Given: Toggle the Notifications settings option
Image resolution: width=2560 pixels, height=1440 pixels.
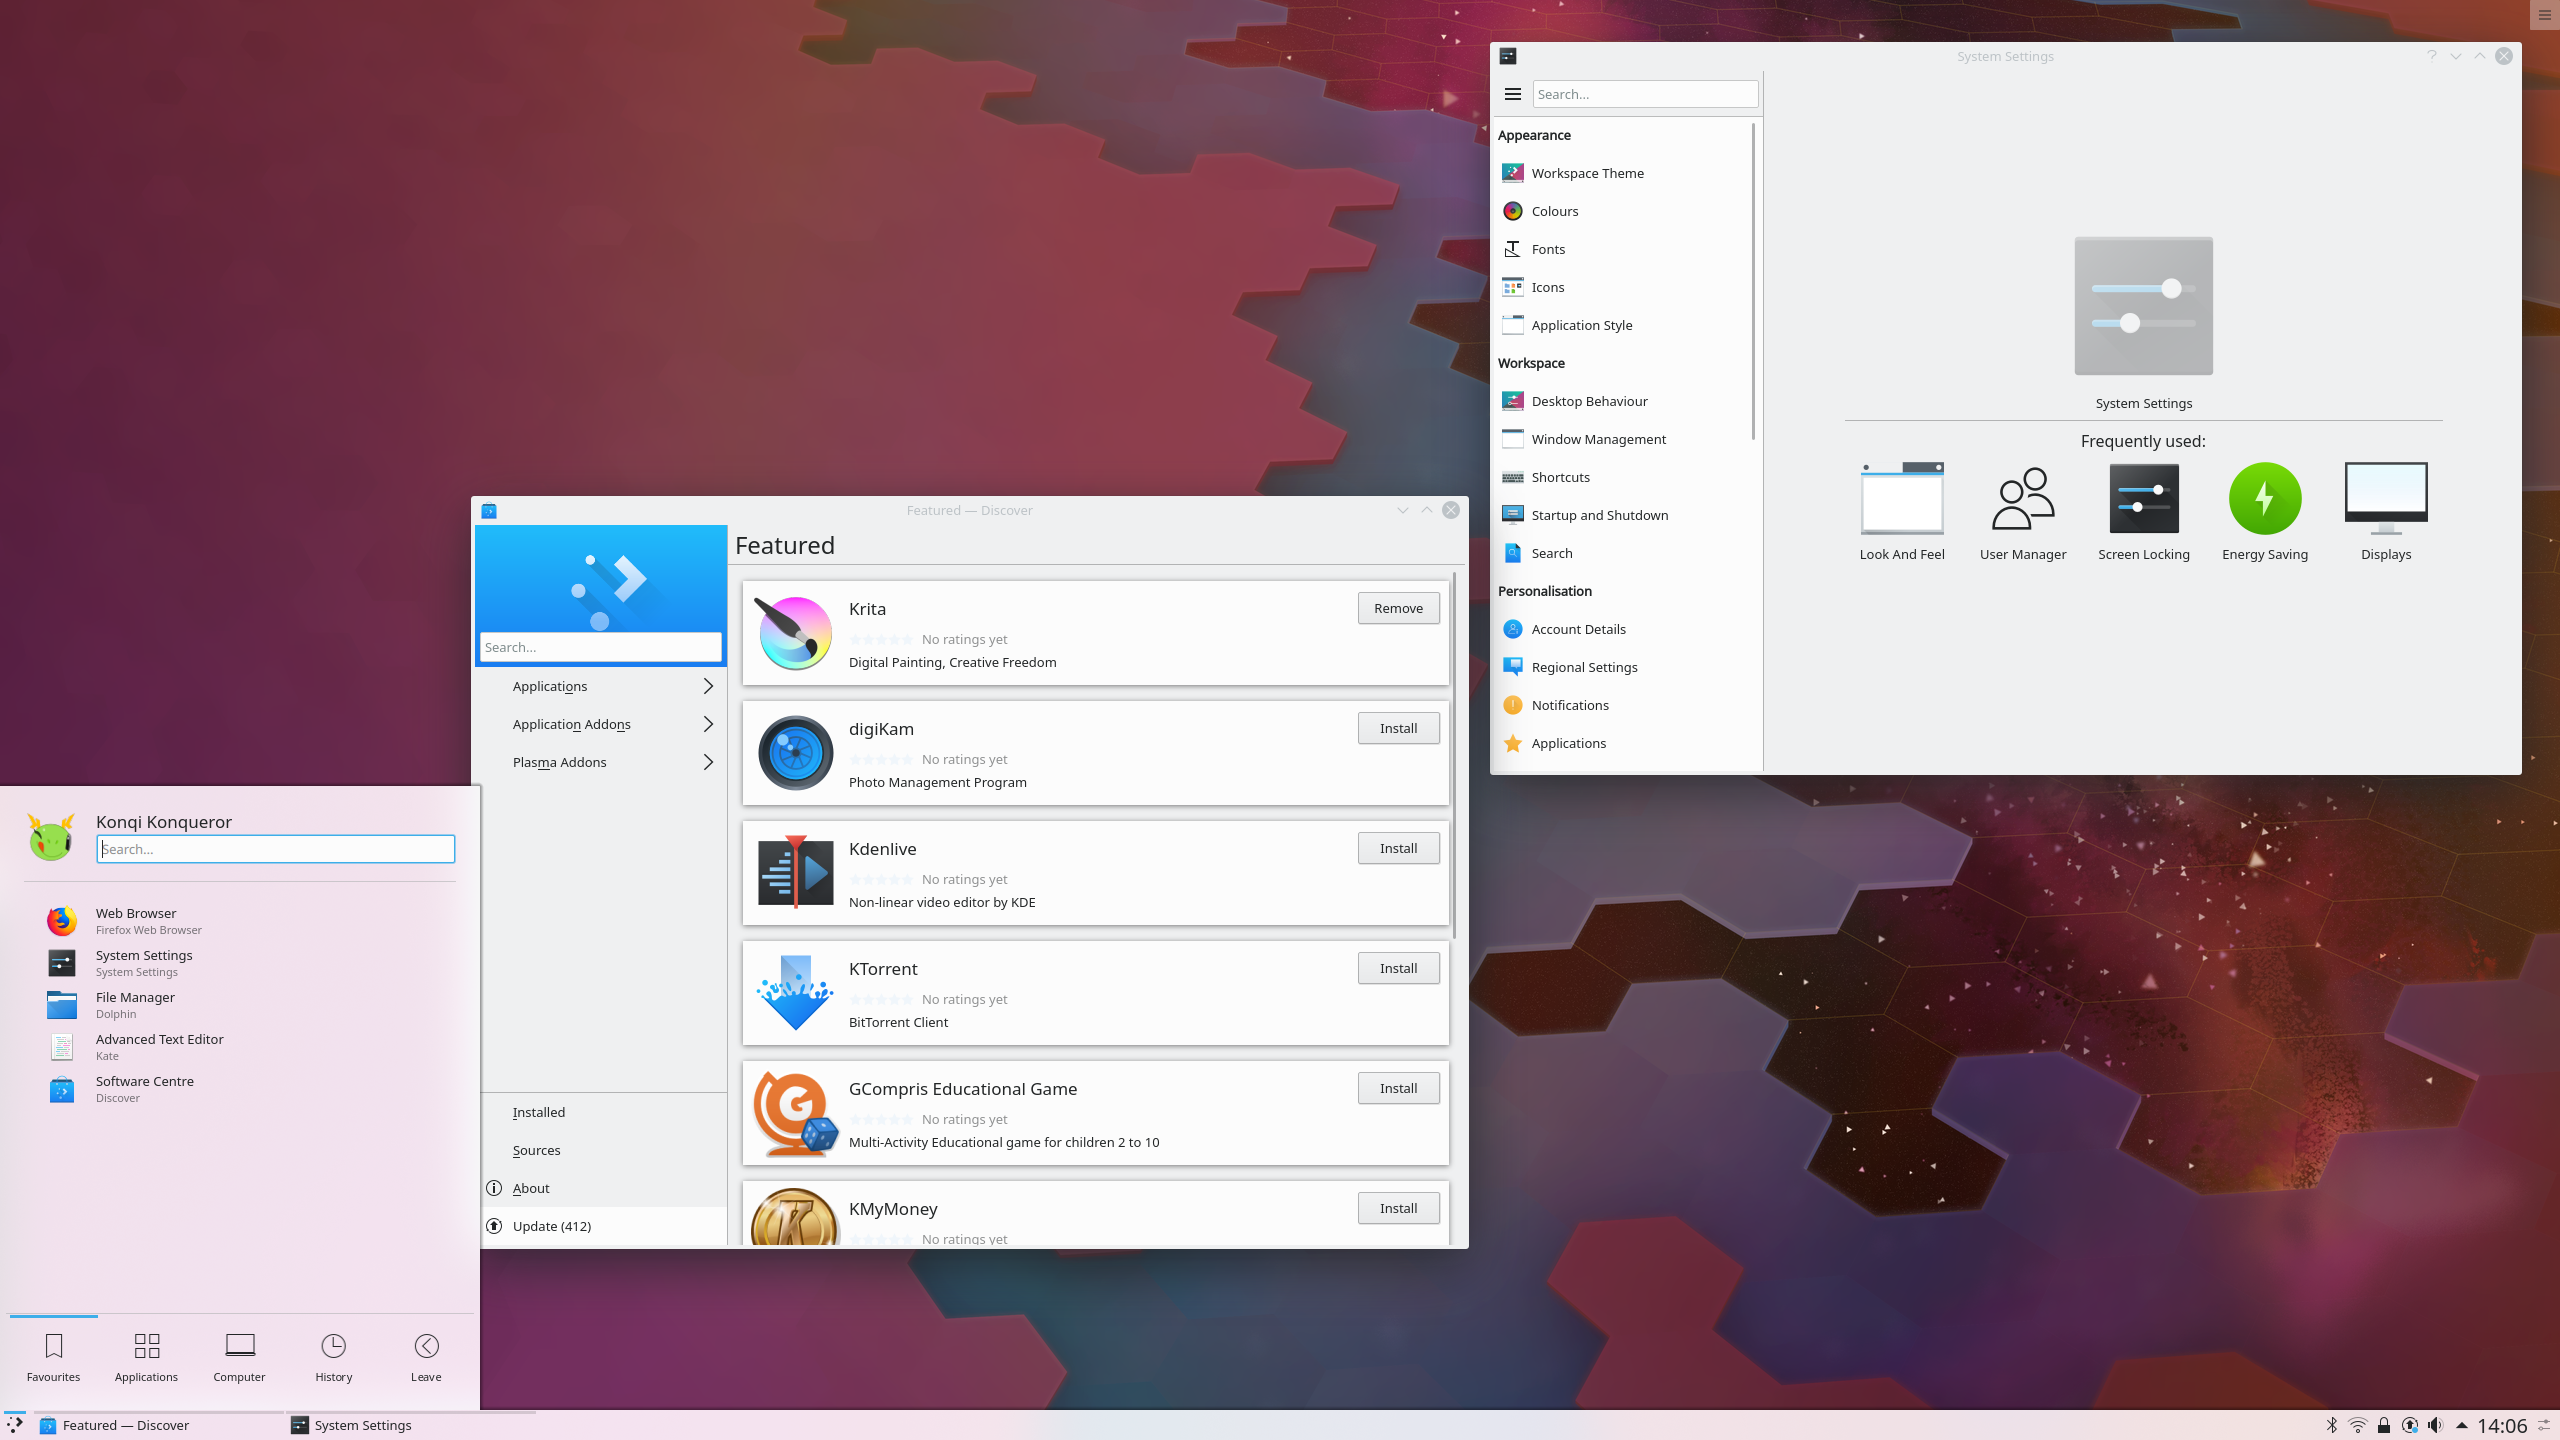Looking at the screenshot, I should point(1568,703).
